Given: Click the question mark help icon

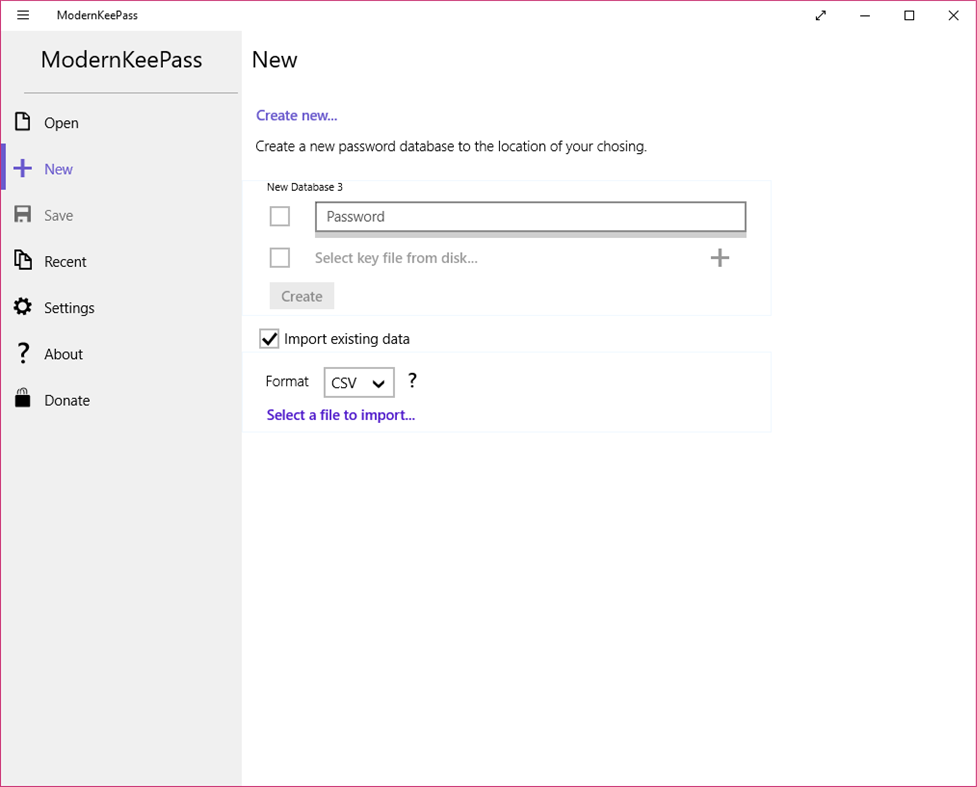Looking at the screenshot, I should (x=411, y=380).
